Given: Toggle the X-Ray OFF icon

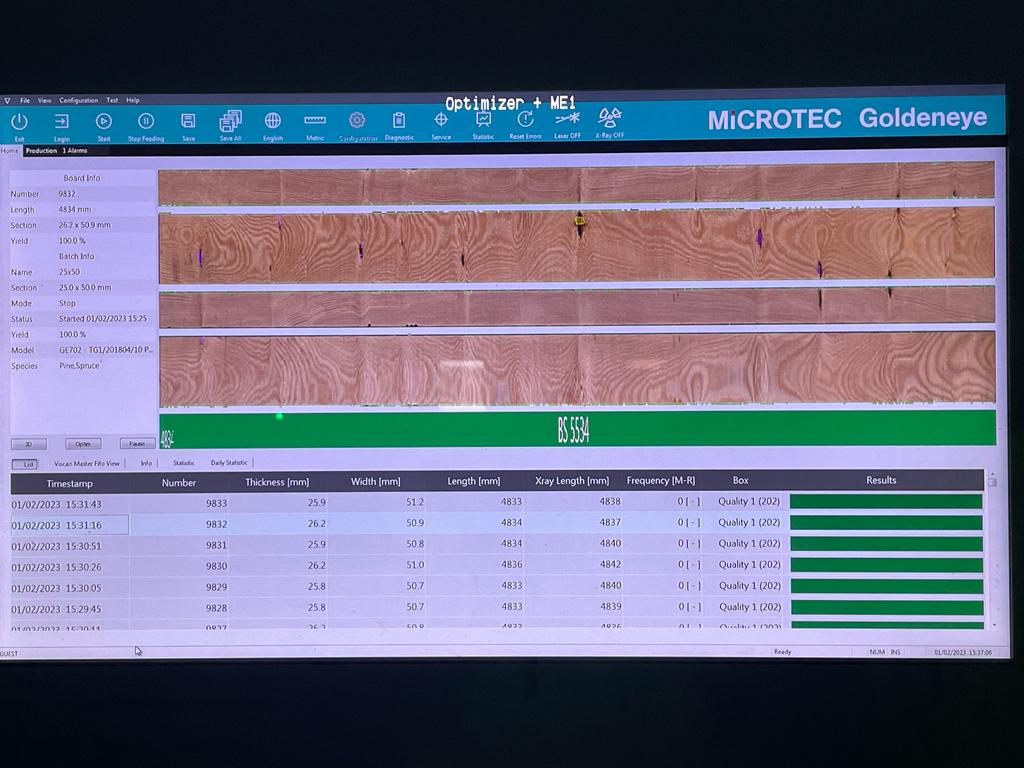Looking at the screenshot, I should tap(609, 118).
